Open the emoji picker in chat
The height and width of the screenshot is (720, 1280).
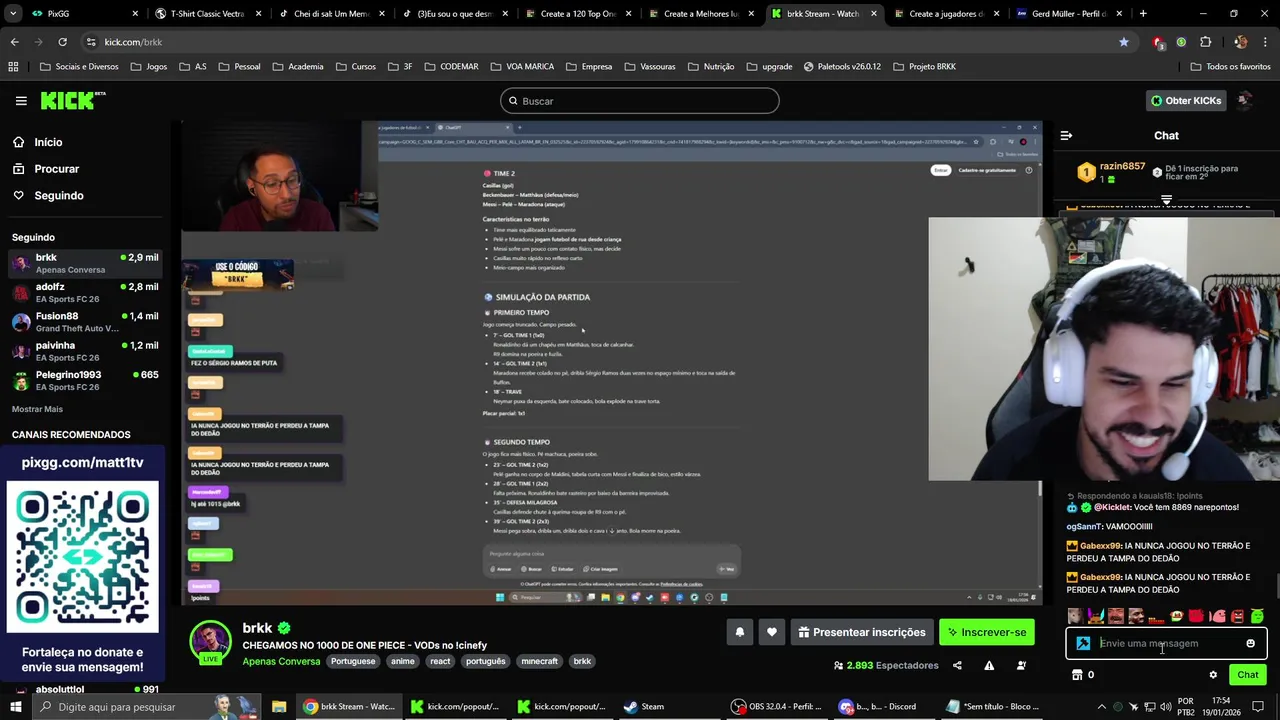[1250, 643]
